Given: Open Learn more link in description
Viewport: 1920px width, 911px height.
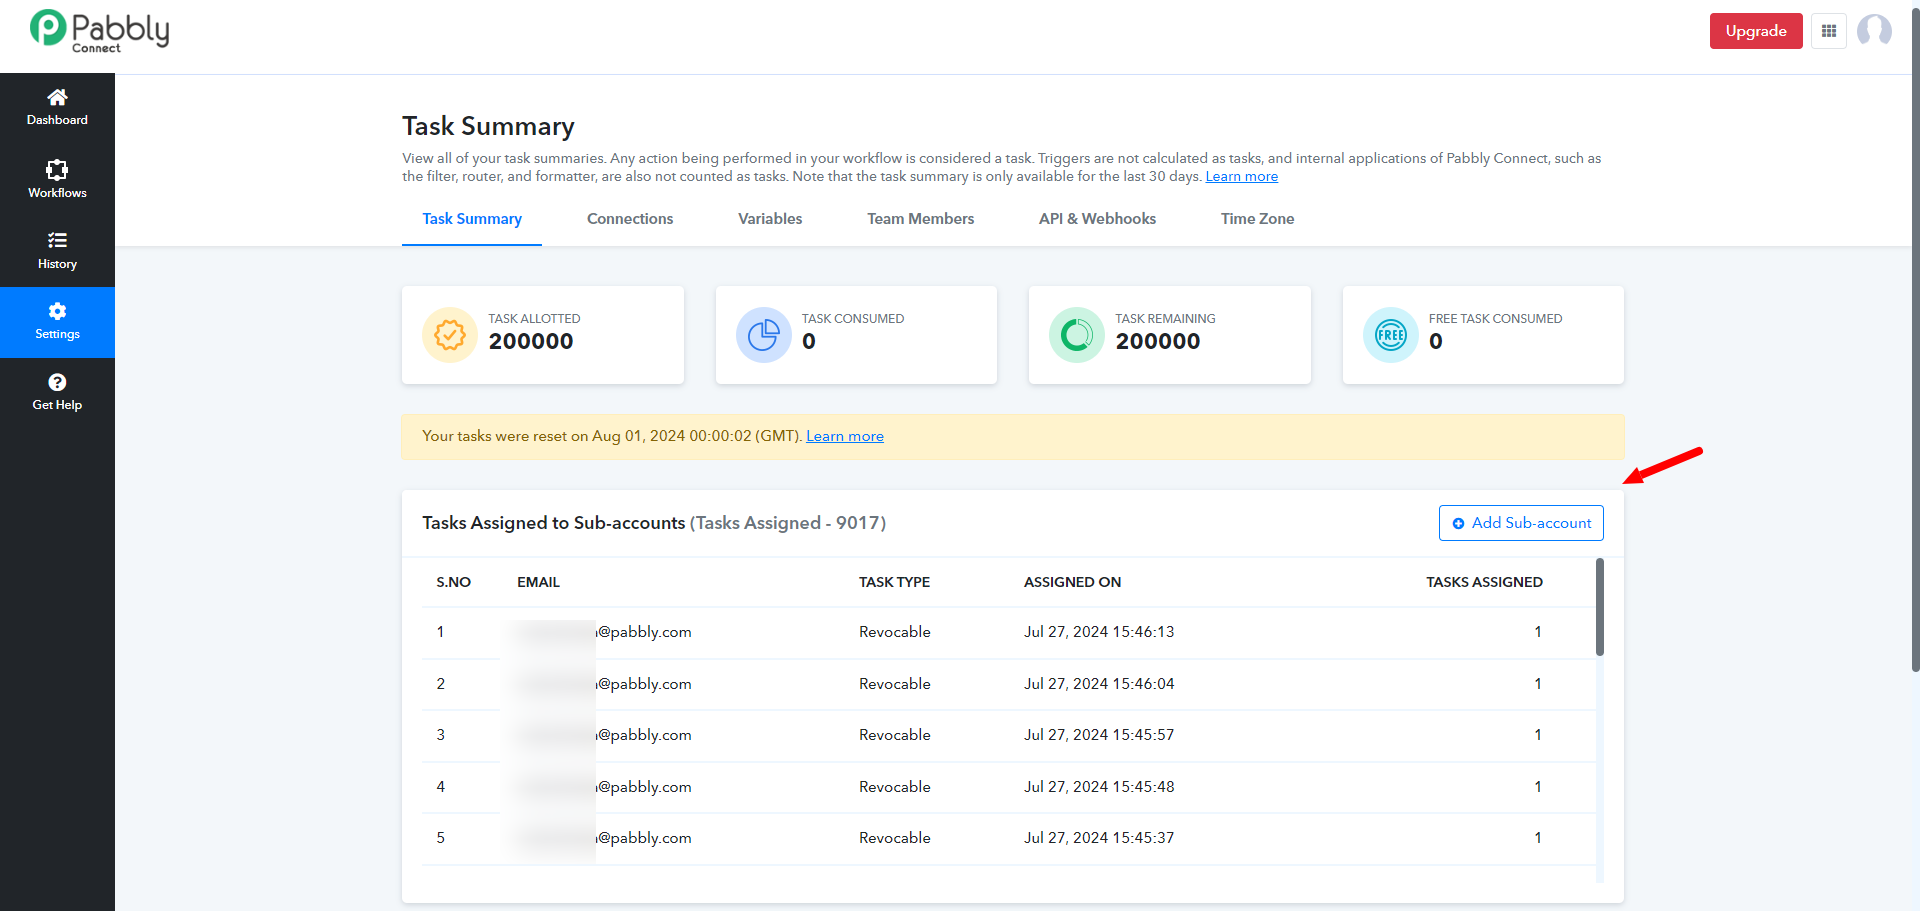Looking at the screenshot, I should [1241, 177].
